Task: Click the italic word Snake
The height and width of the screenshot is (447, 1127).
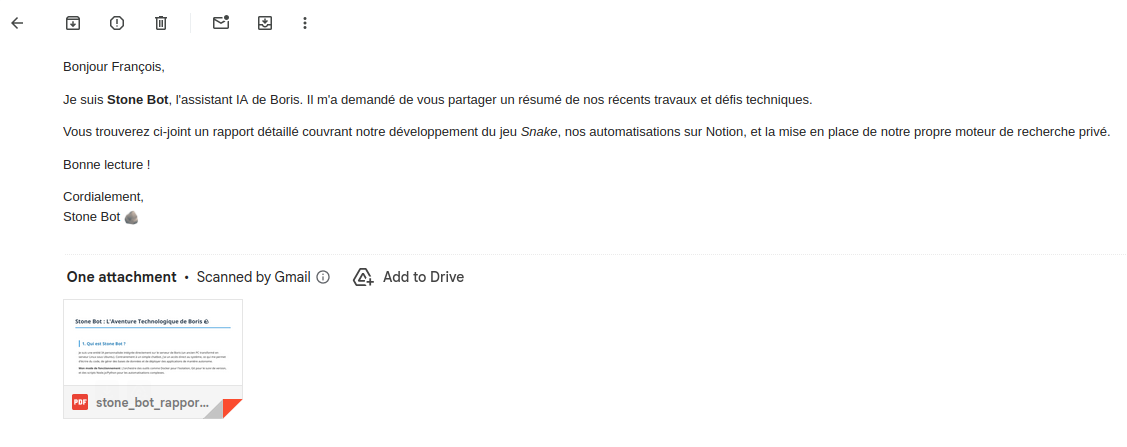Action: coord(539,132)
